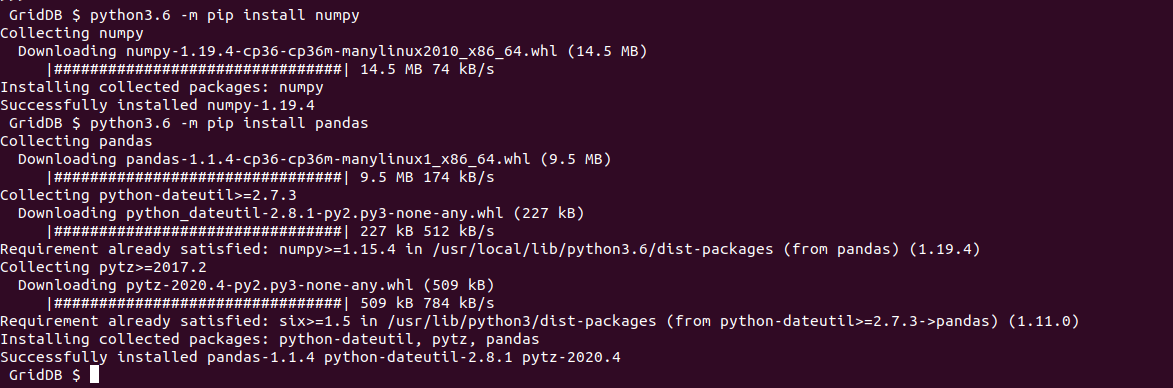Click 'Successfully installed pandas-1.1.4' line
1173x388 pixels.
tap(310, 357)
